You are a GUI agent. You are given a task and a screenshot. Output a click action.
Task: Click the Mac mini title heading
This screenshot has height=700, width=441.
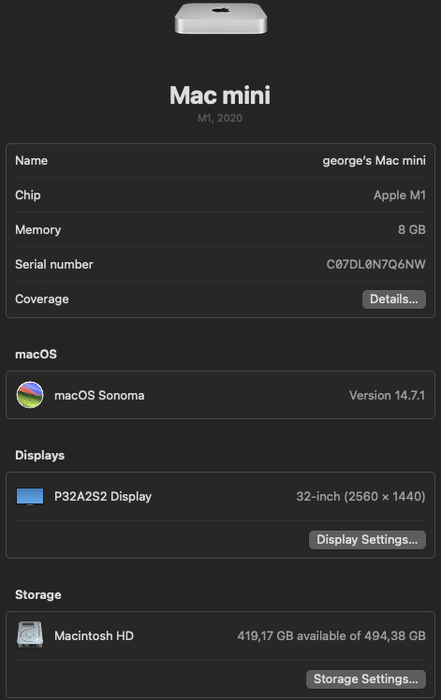(x=220, y=95)
